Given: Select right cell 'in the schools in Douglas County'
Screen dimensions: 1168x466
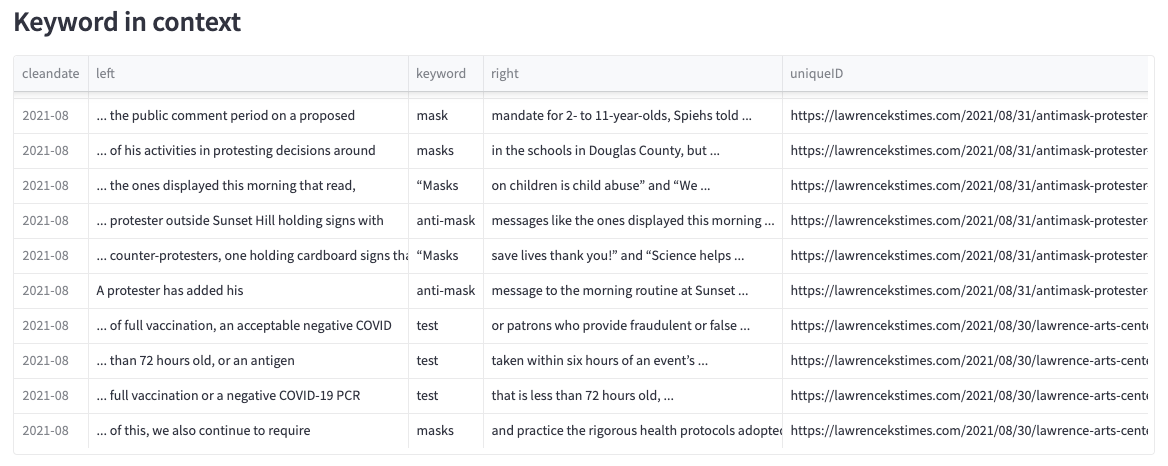Looking at the screenshot, I should (632, 150).
